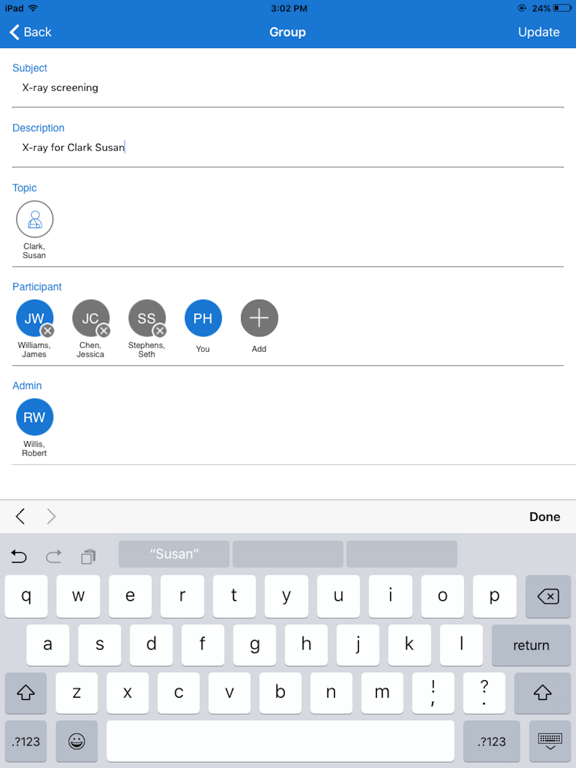Tap the question mark period key

tap(484, 693)
